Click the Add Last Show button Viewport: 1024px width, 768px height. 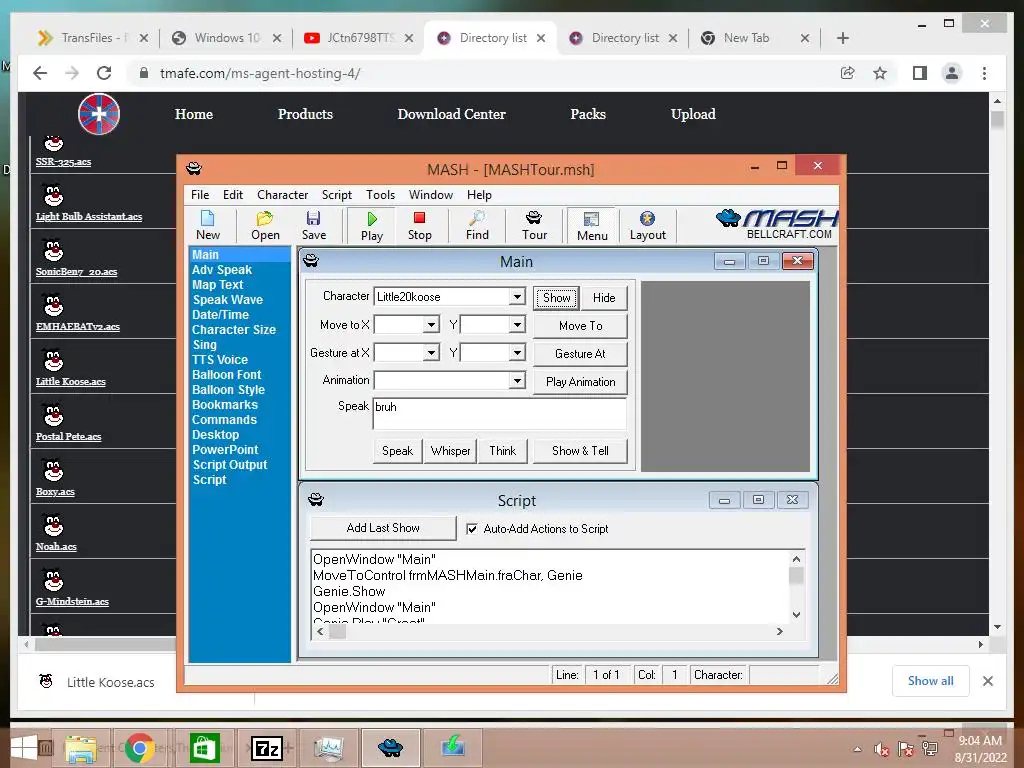click(x=383, y=528)
